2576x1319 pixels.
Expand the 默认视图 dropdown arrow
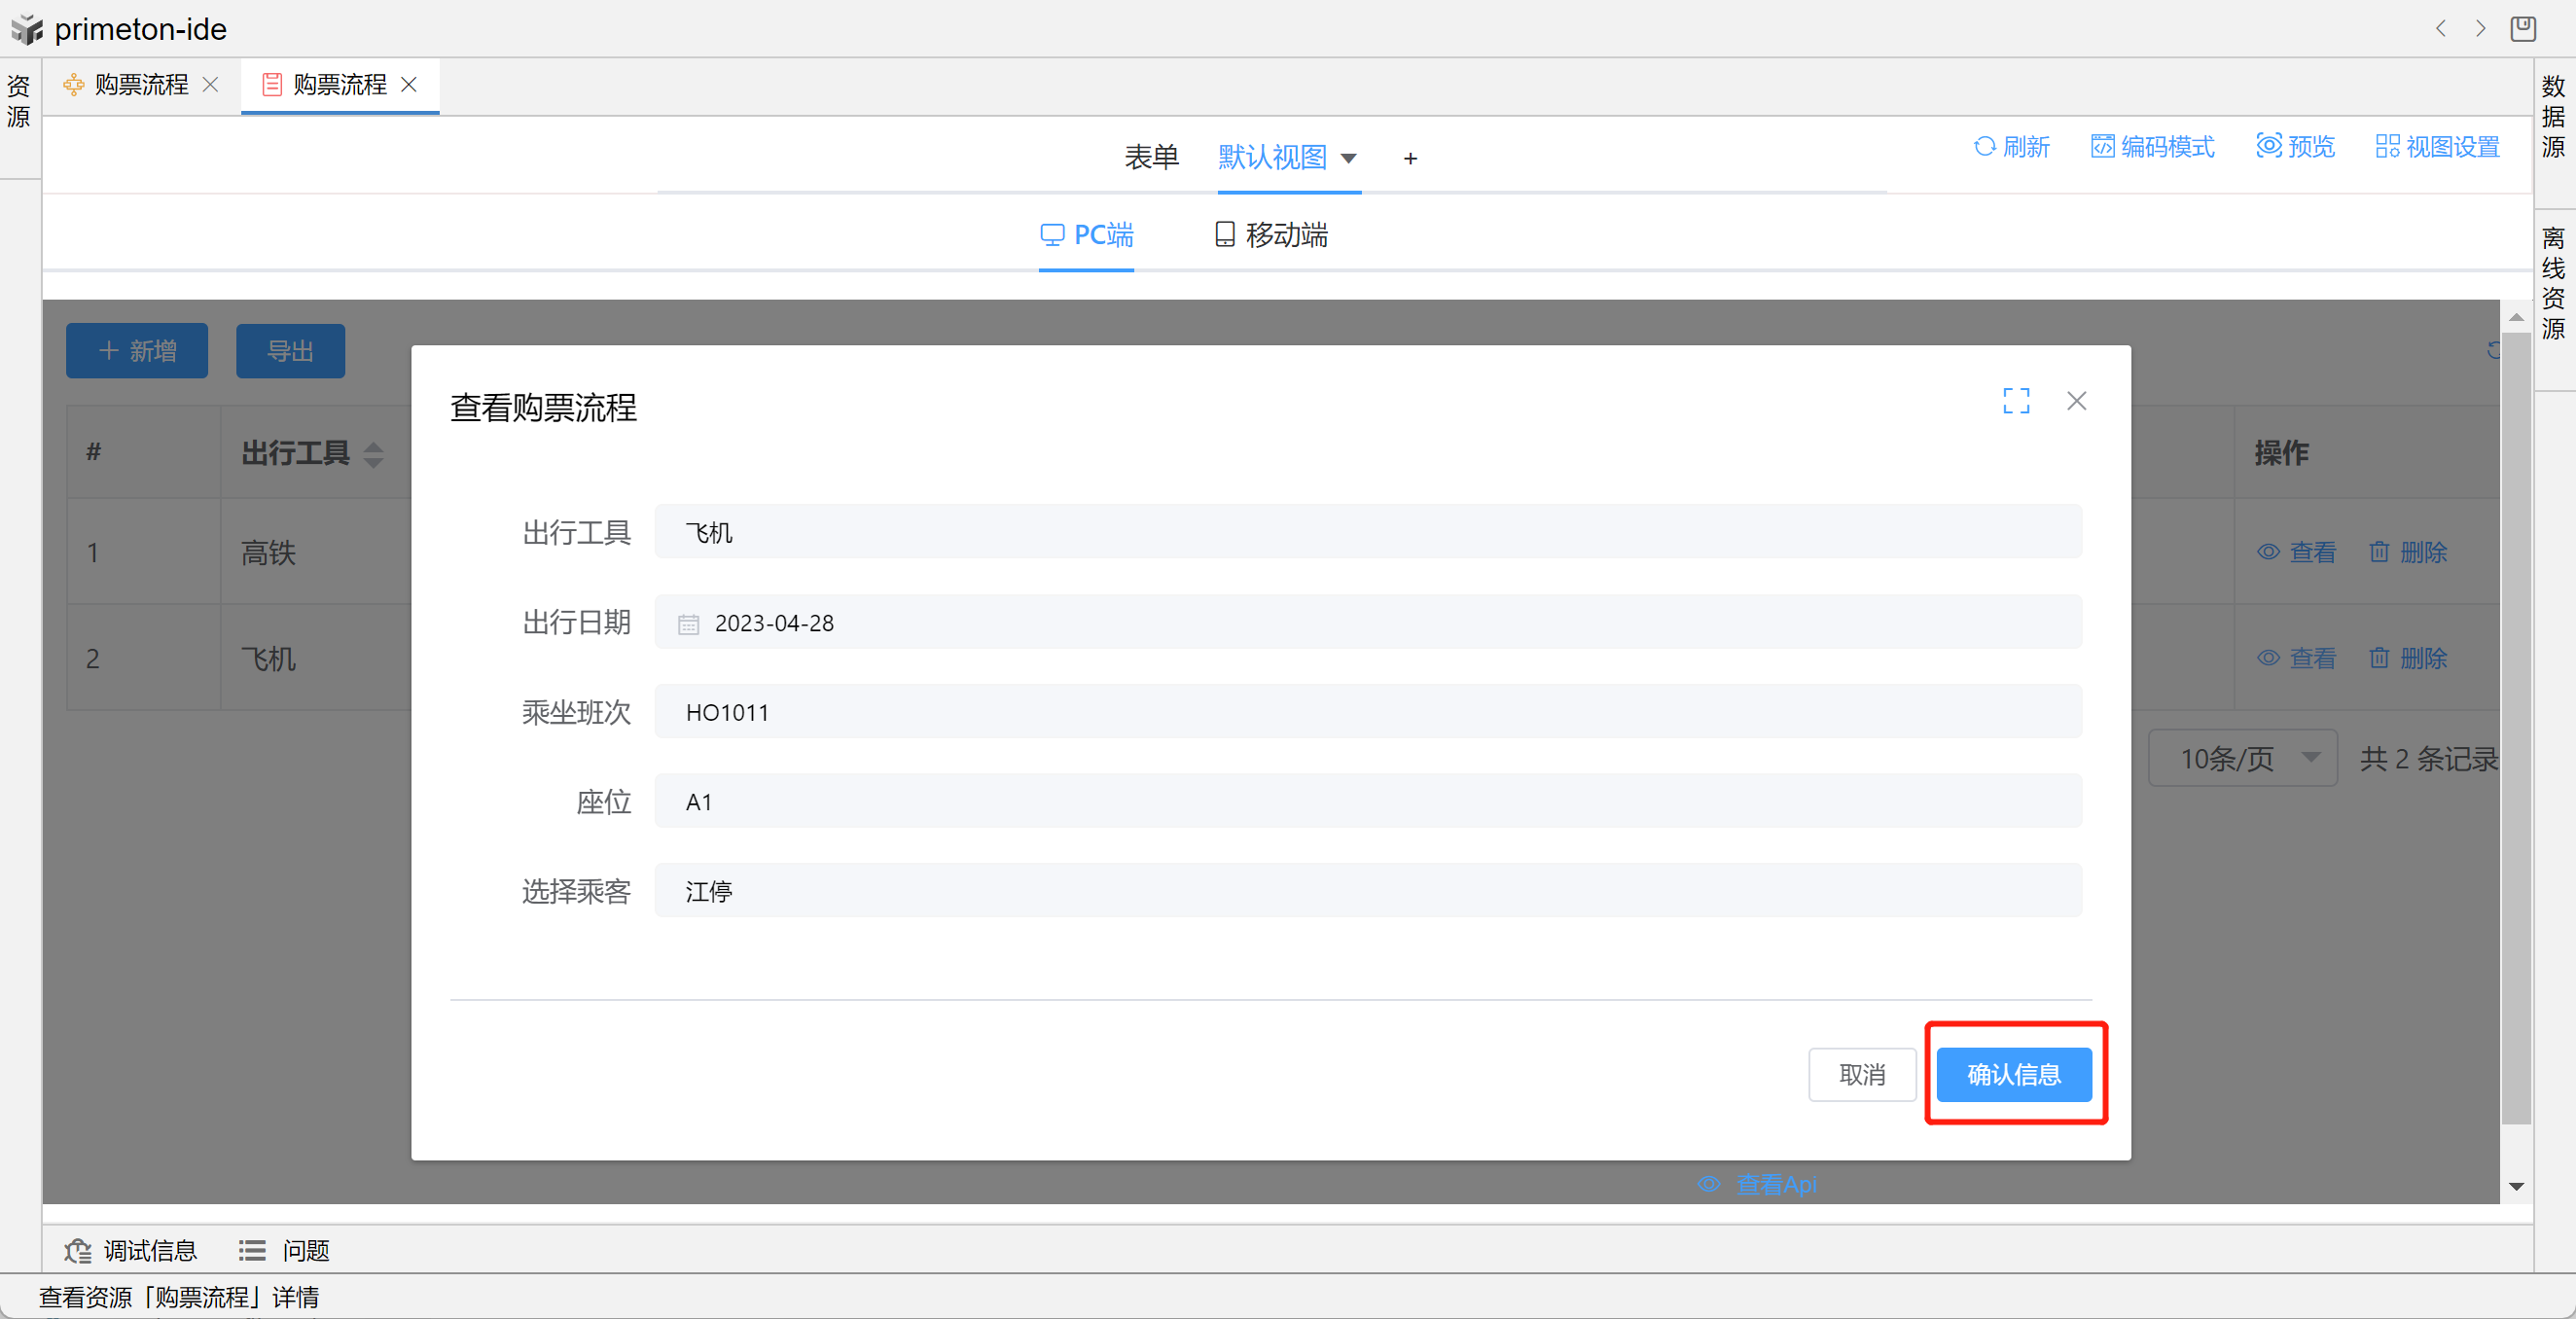click(1348, 158)
